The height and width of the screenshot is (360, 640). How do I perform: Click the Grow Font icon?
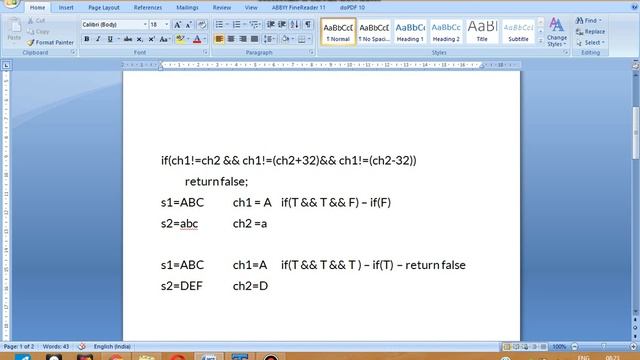(178, 25)
